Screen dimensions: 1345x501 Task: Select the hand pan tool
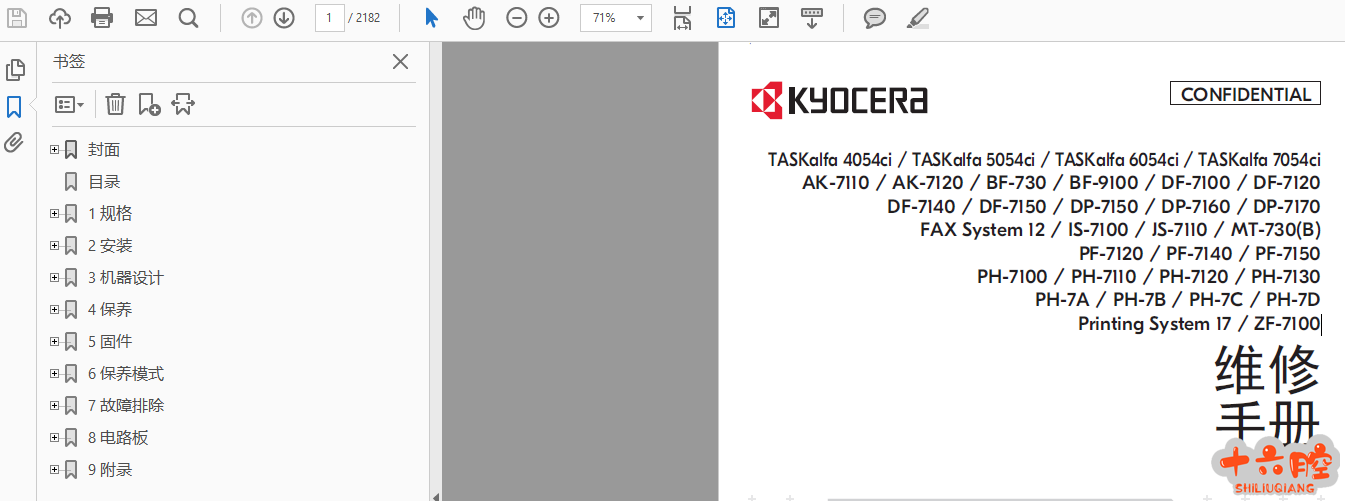tap(474, 18)
